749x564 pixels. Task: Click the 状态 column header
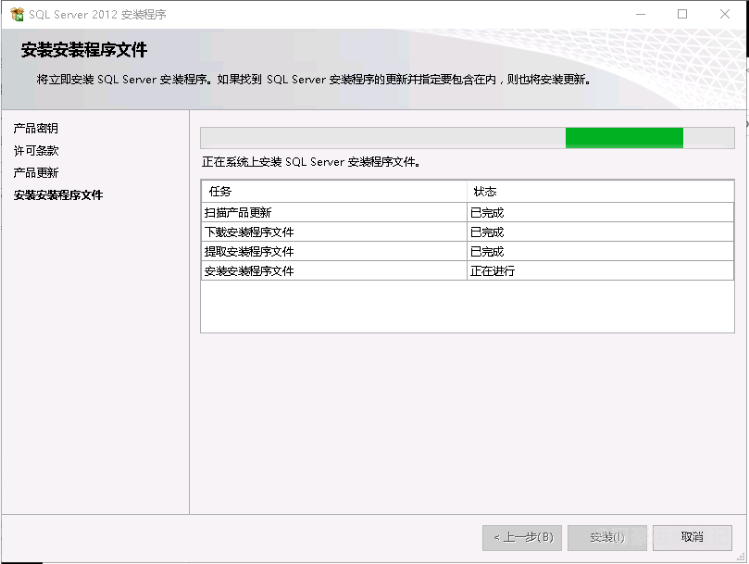coord(485,191)
